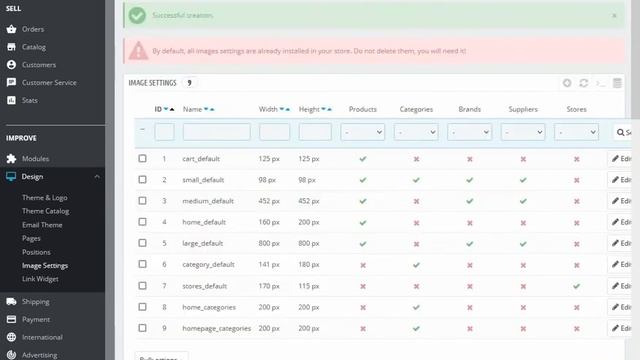The image size is (640, 360).
Task: Click the Search filter button
Action: (x=623, y=132)
